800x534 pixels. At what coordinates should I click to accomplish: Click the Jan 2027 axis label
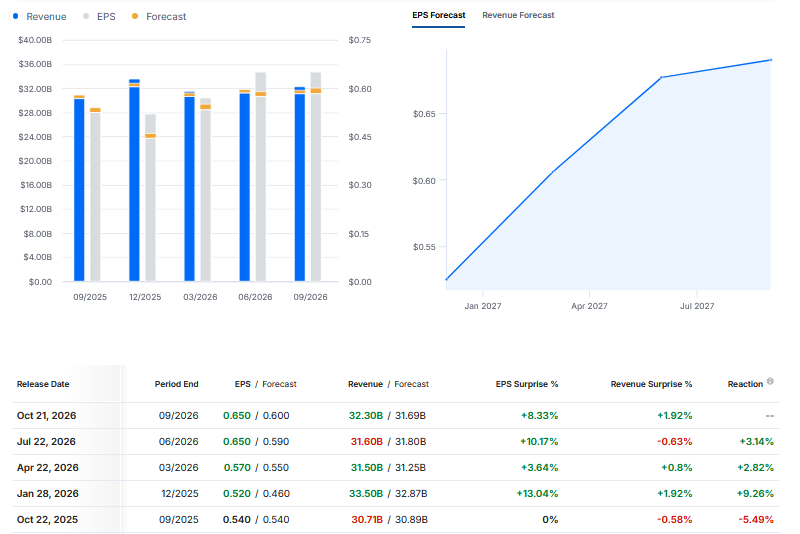tap(483, 306)
